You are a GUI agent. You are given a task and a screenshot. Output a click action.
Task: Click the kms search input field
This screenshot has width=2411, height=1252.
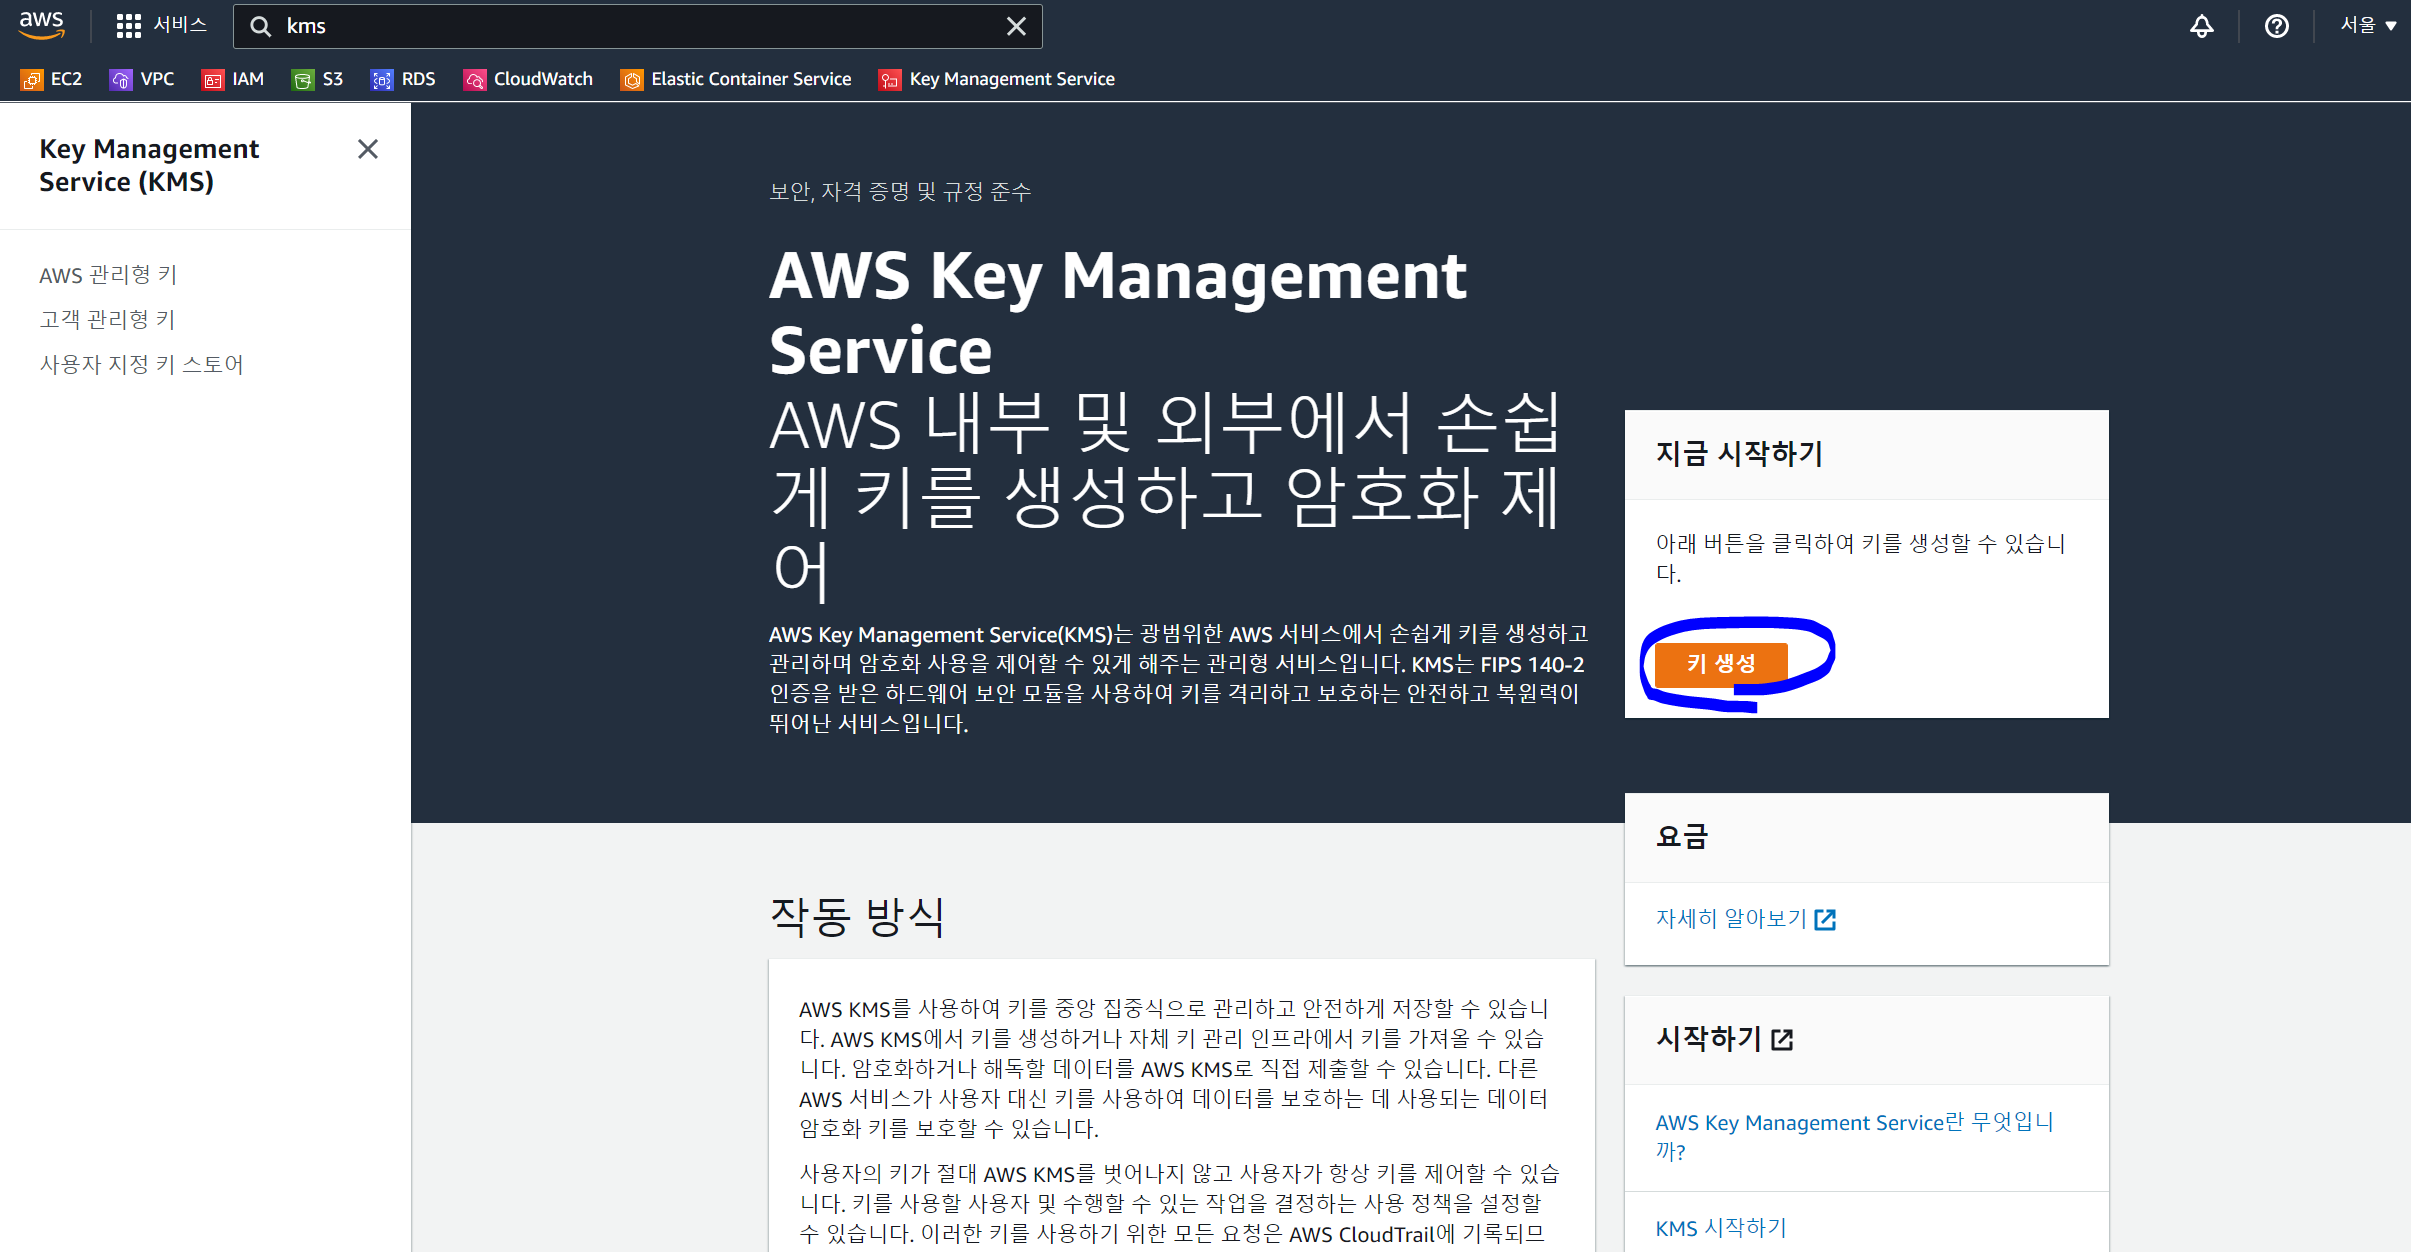630,26
